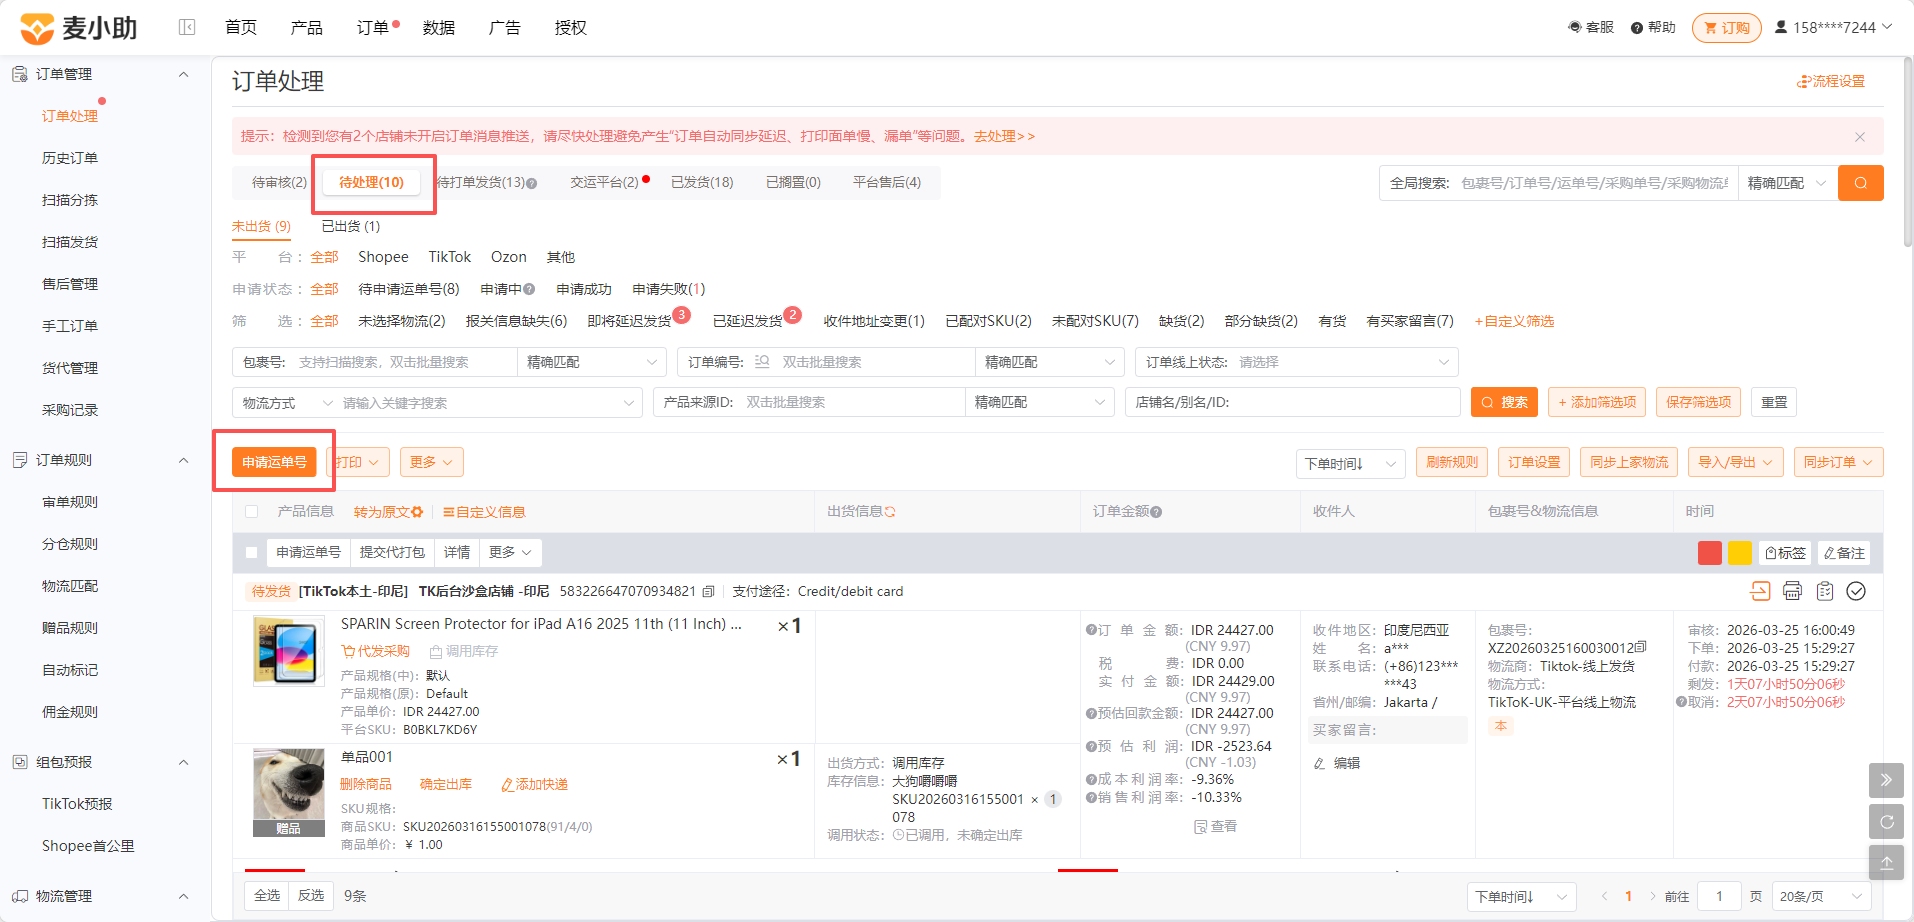
Task: Click the 麦小助 logo
Action: [x=79, y=28]
